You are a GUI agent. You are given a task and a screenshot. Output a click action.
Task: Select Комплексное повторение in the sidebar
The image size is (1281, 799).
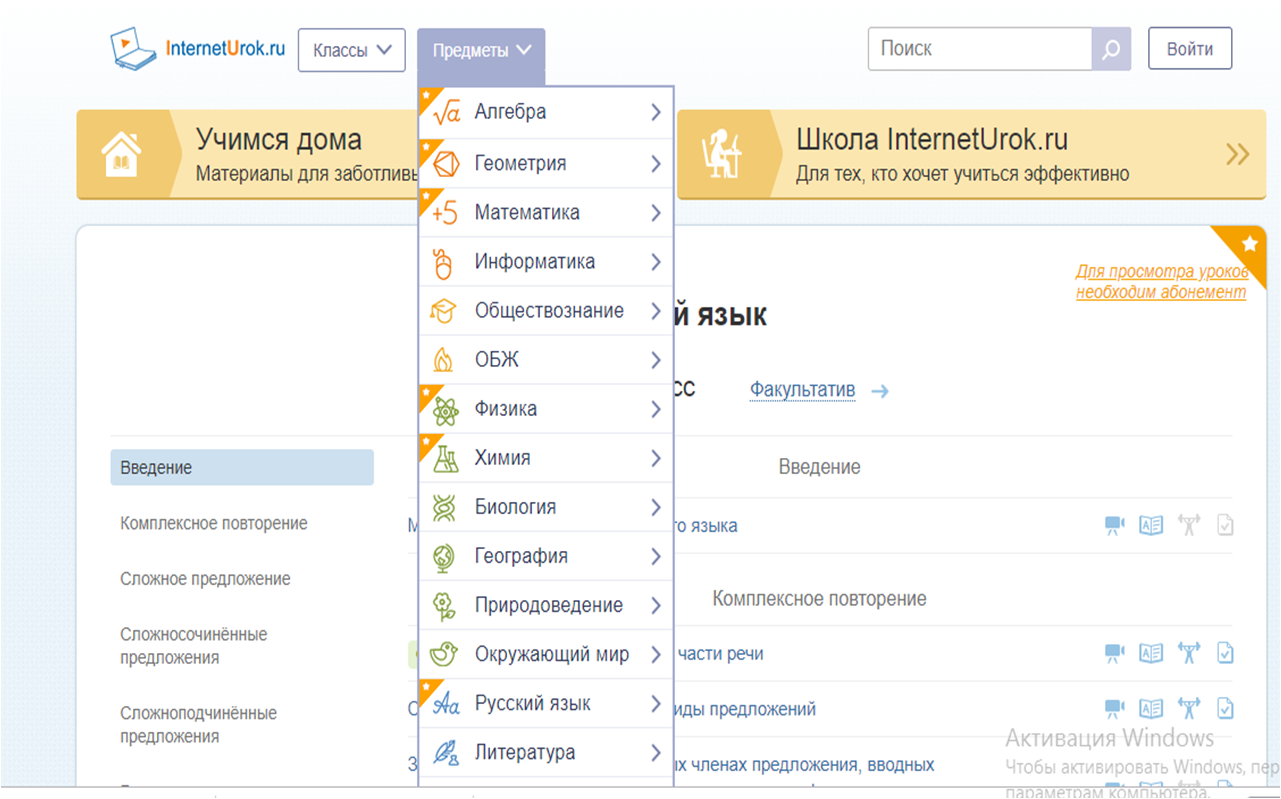click(214, 523)
